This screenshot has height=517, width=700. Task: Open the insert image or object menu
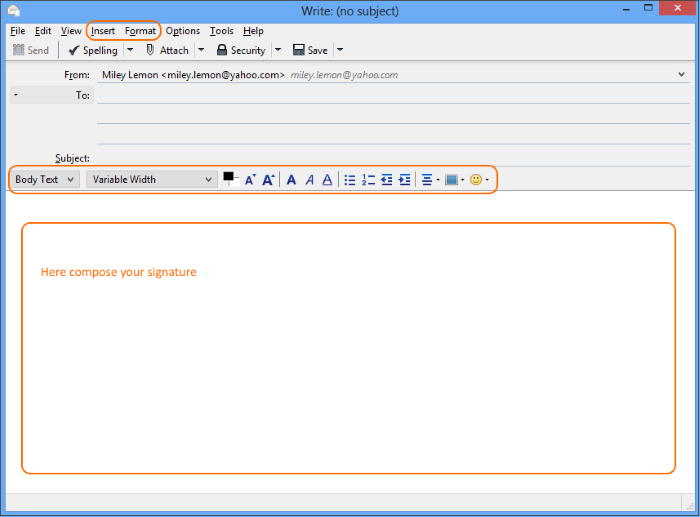click(454, 179)
